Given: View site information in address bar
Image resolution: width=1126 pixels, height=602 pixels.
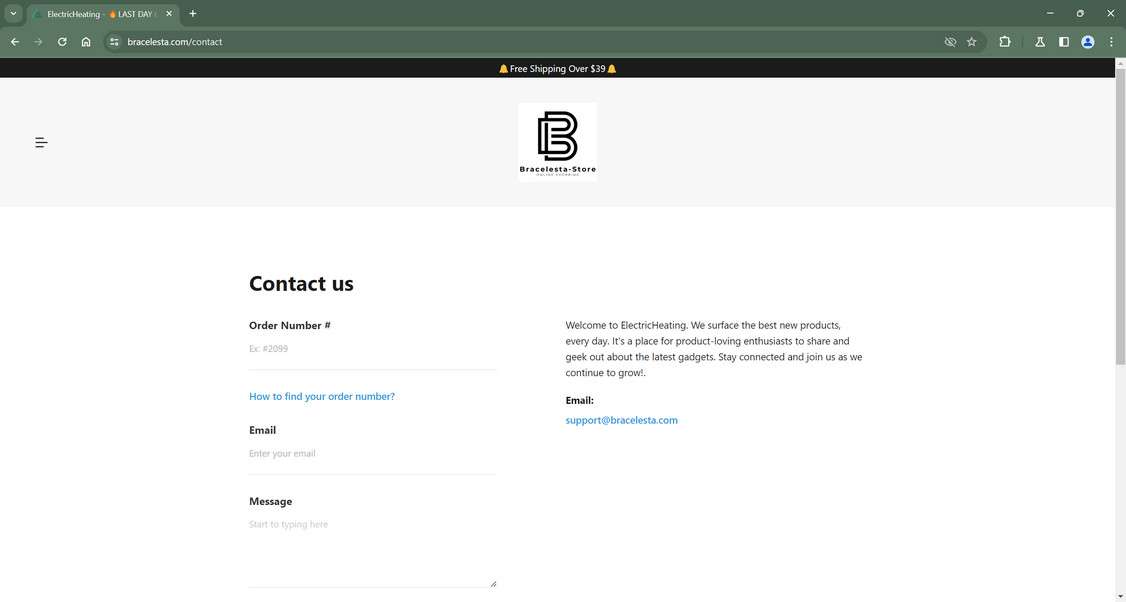Looking at the screenshot, I should pos(114,42).
